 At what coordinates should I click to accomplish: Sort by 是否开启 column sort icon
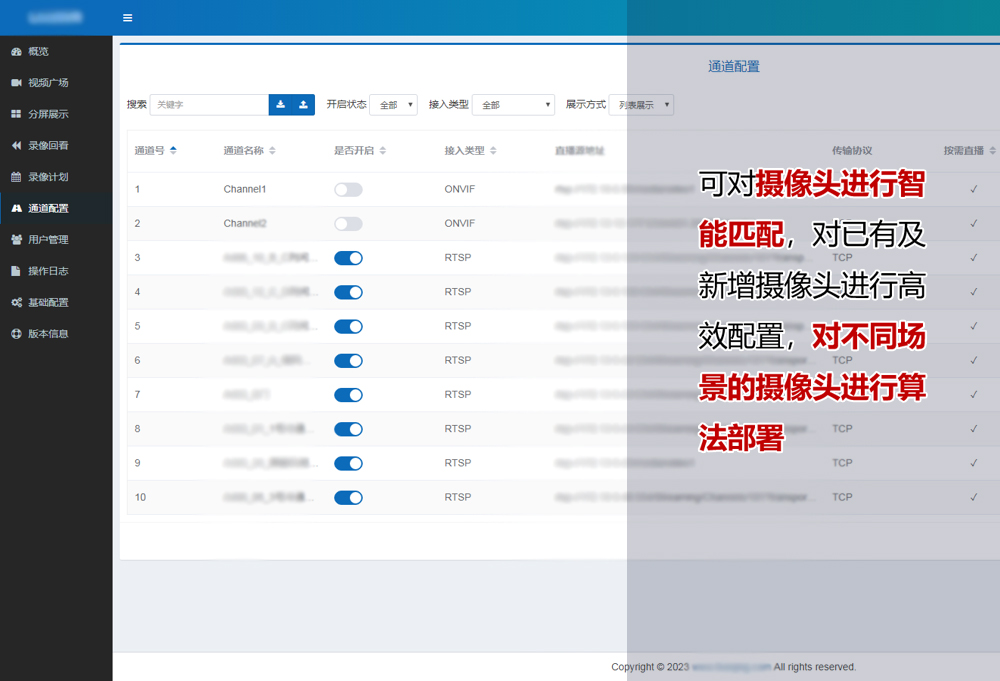383,151
